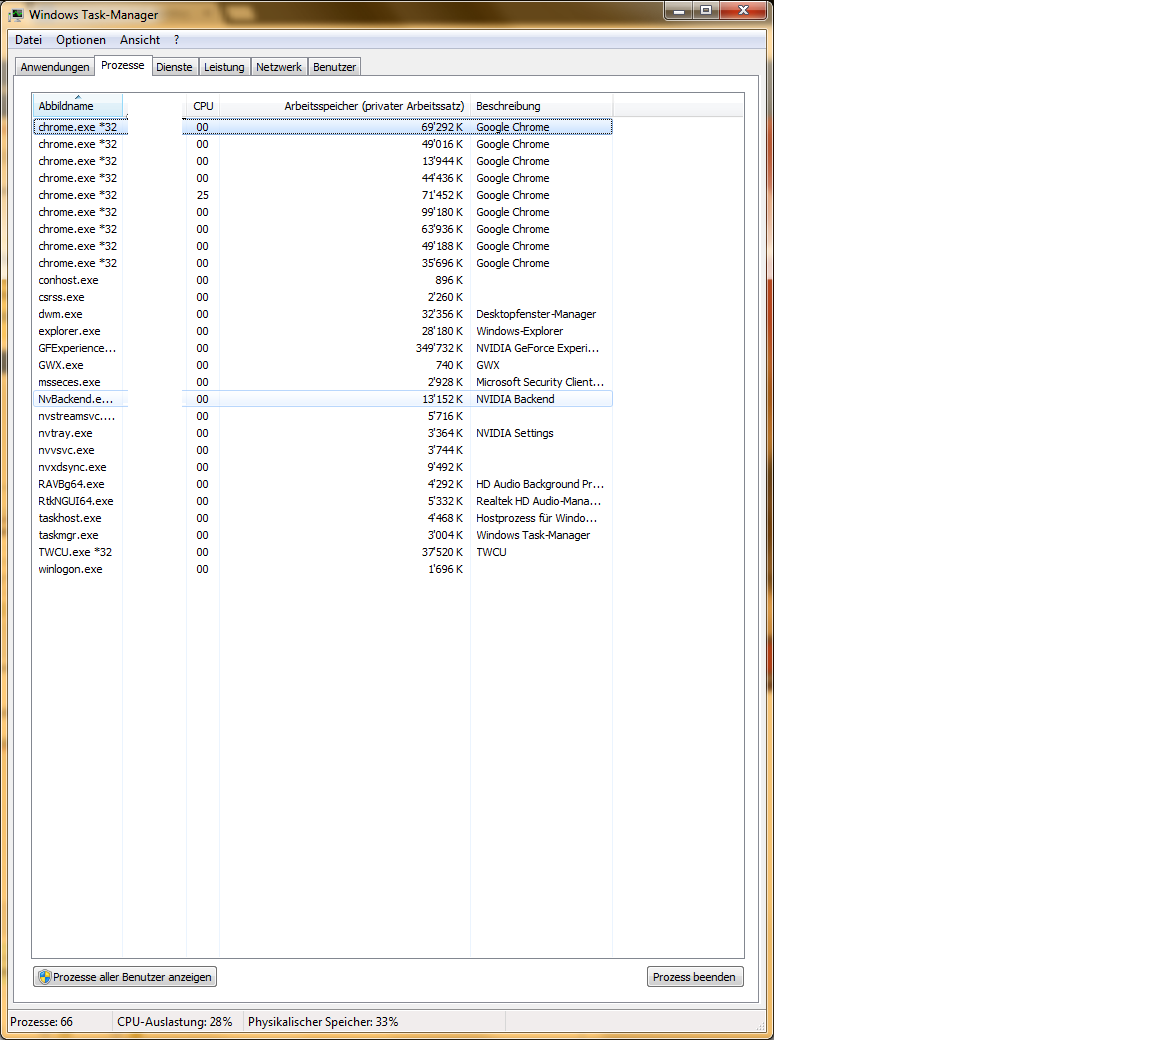This screenshot has height=1040, width=1152.
Task: Click the 349'732 K memory value
Action: [x=439, y=348]
